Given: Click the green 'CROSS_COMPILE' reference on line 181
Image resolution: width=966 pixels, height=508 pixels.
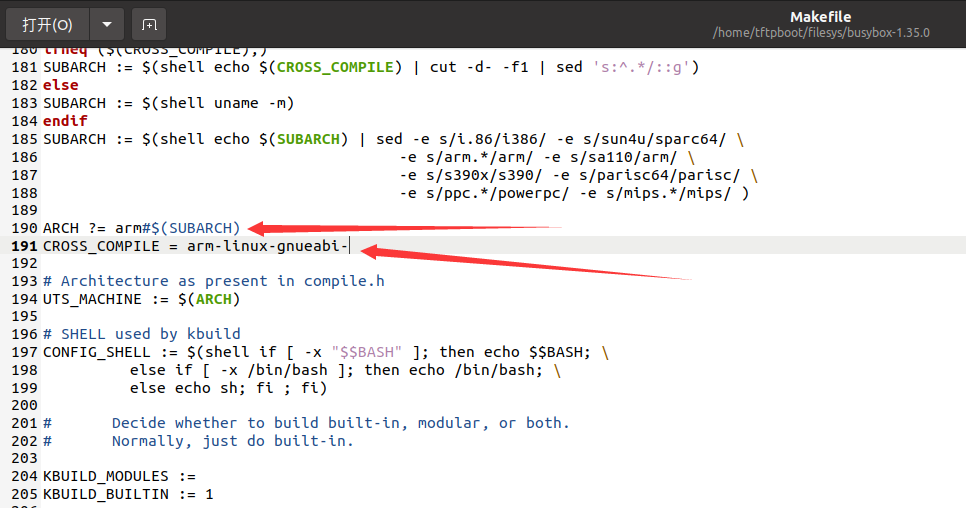Looking at the screenshot, I should coord(335,67).
